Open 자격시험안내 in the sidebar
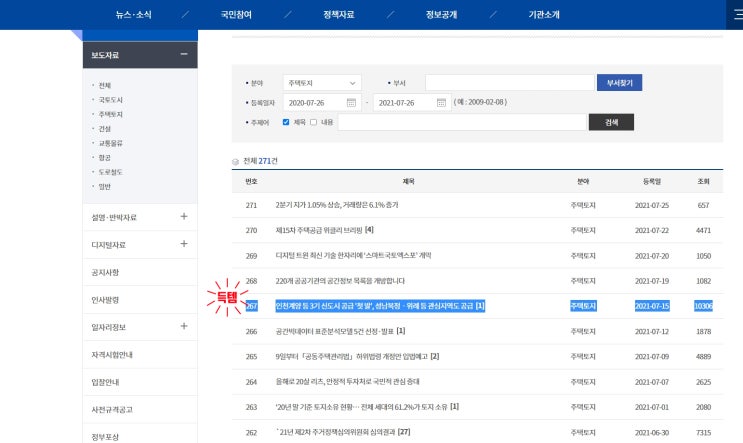This screenshot has height=443, width=743. (x=112, y=355)
